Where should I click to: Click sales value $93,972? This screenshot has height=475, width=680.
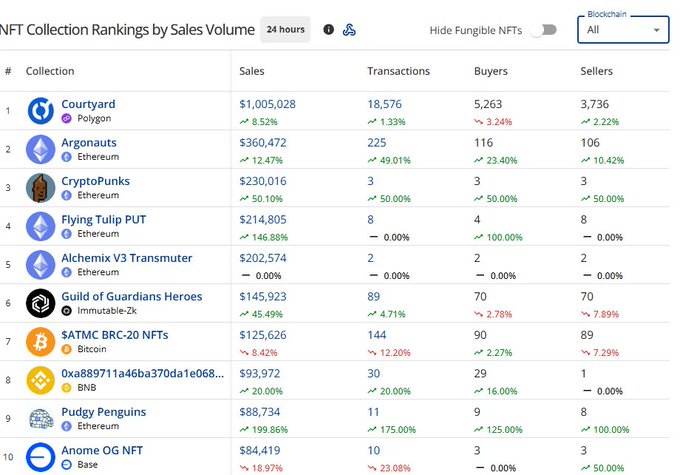pos(260,373)
